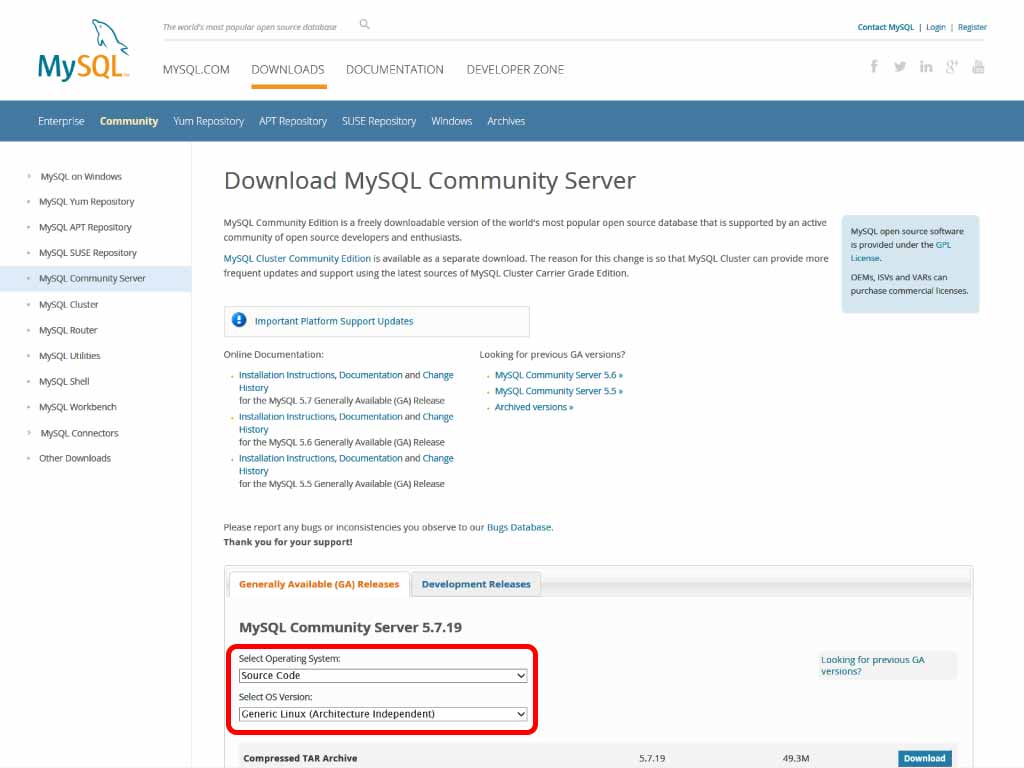This screenshot has width=1024, height=768.
Task: Open Archived versions link
Action: point(534,407)
